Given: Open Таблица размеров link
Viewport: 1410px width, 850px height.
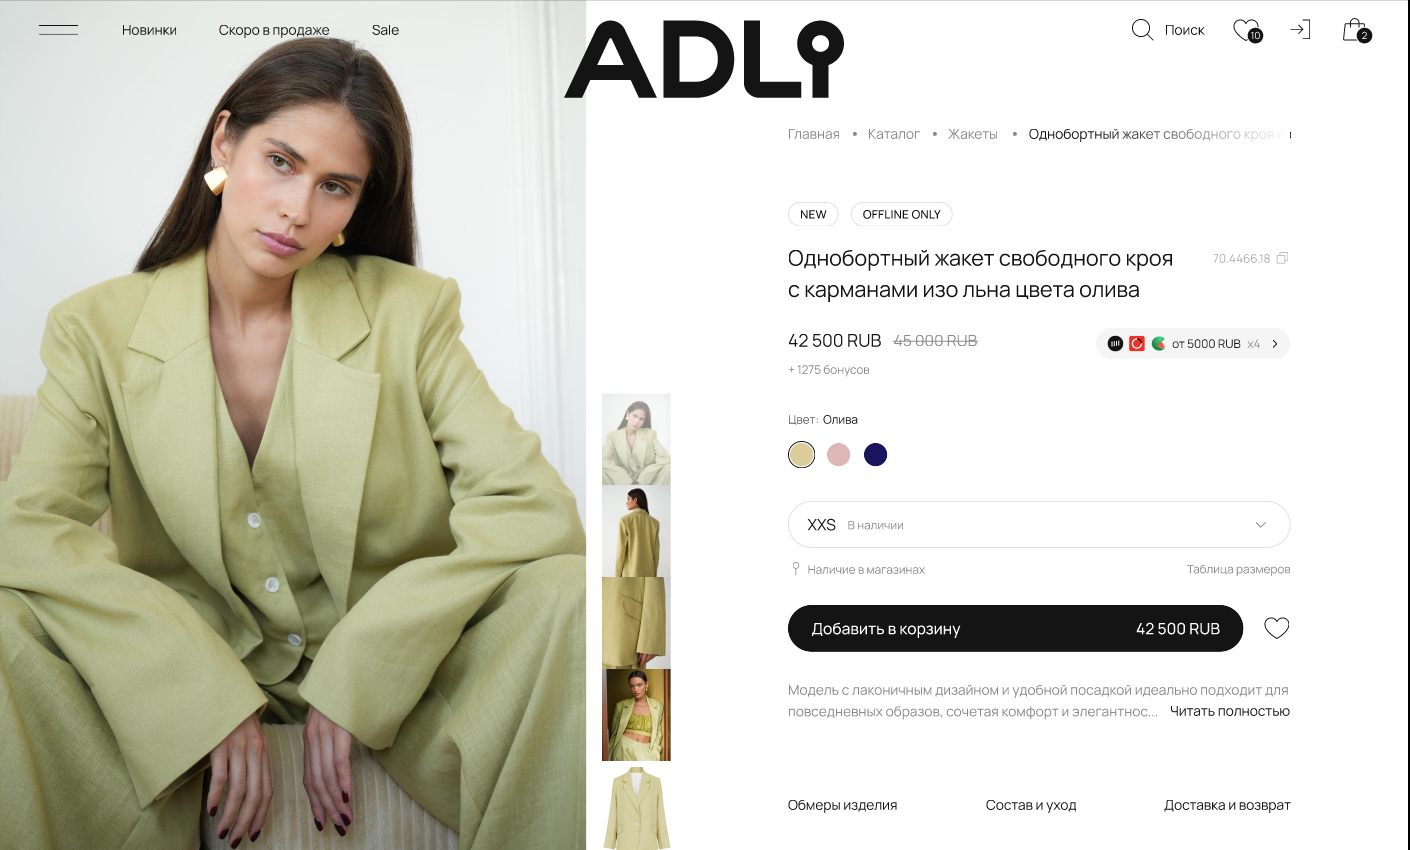Looking at the screenshot, I should (x=1238, y=569).
